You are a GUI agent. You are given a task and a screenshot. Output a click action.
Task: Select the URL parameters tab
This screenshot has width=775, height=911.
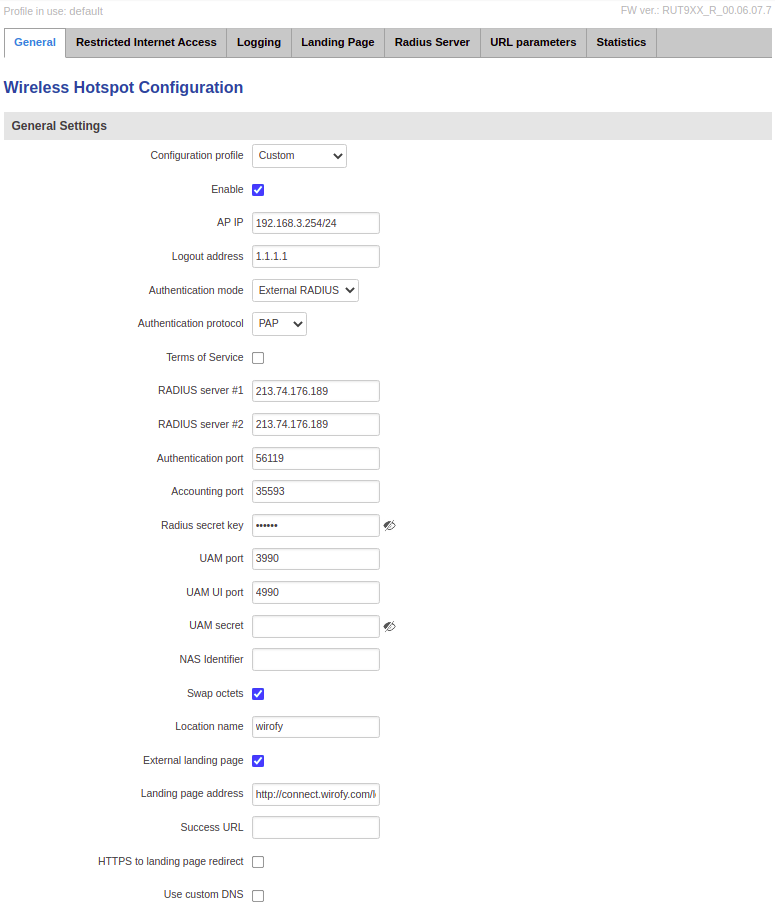533,43
